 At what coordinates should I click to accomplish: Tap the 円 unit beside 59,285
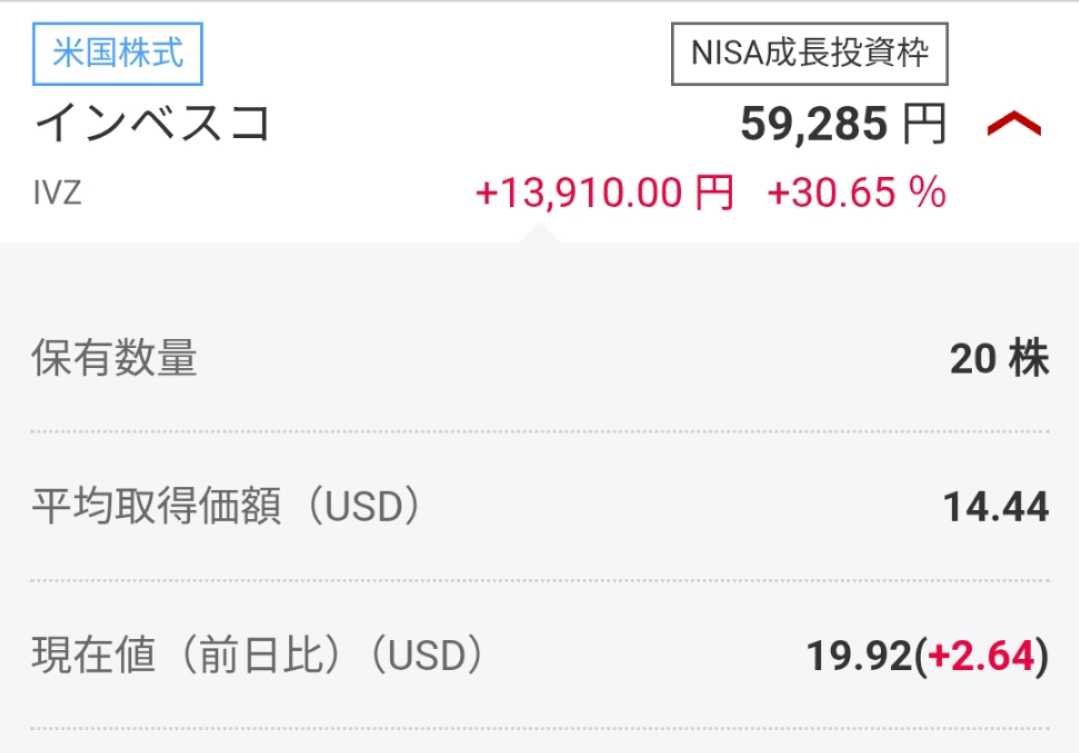click(x=924, y=124)
